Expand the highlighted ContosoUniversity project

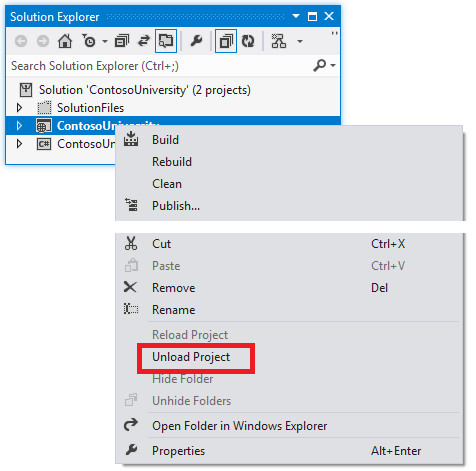pos(19,126)
